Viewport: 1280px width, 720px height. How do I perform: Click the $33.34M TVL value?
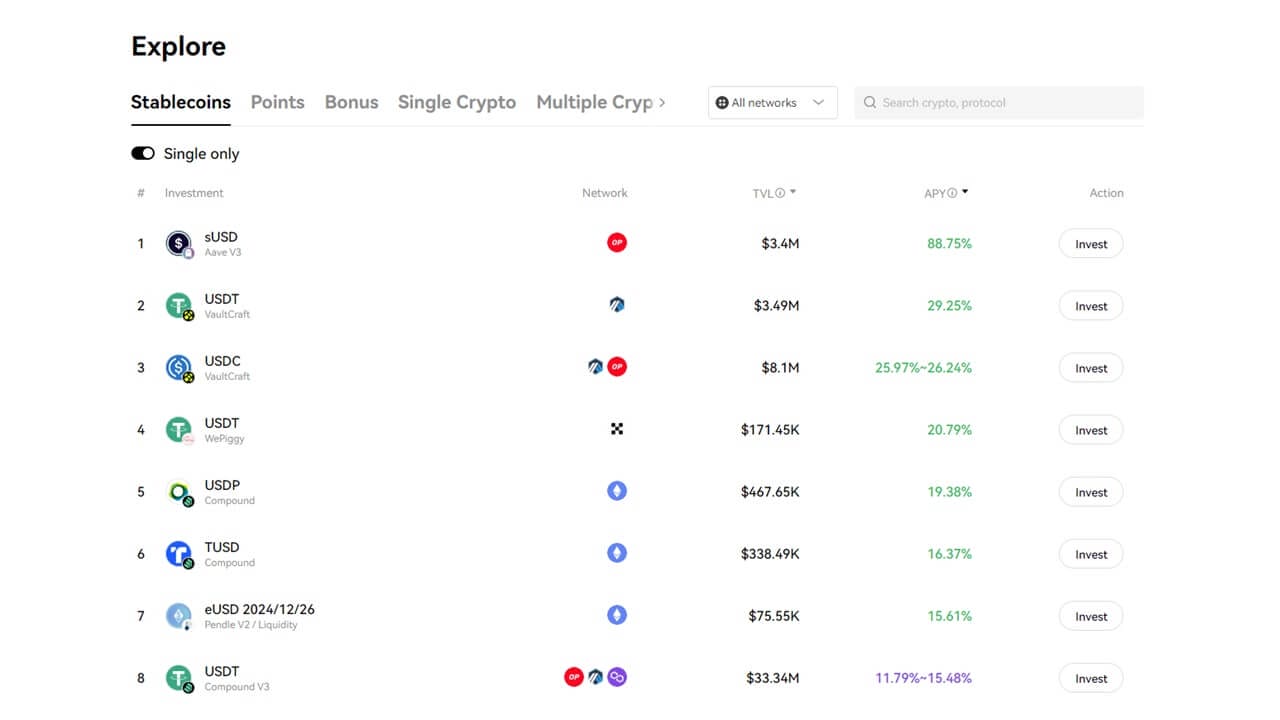click(x=773, y=677)
